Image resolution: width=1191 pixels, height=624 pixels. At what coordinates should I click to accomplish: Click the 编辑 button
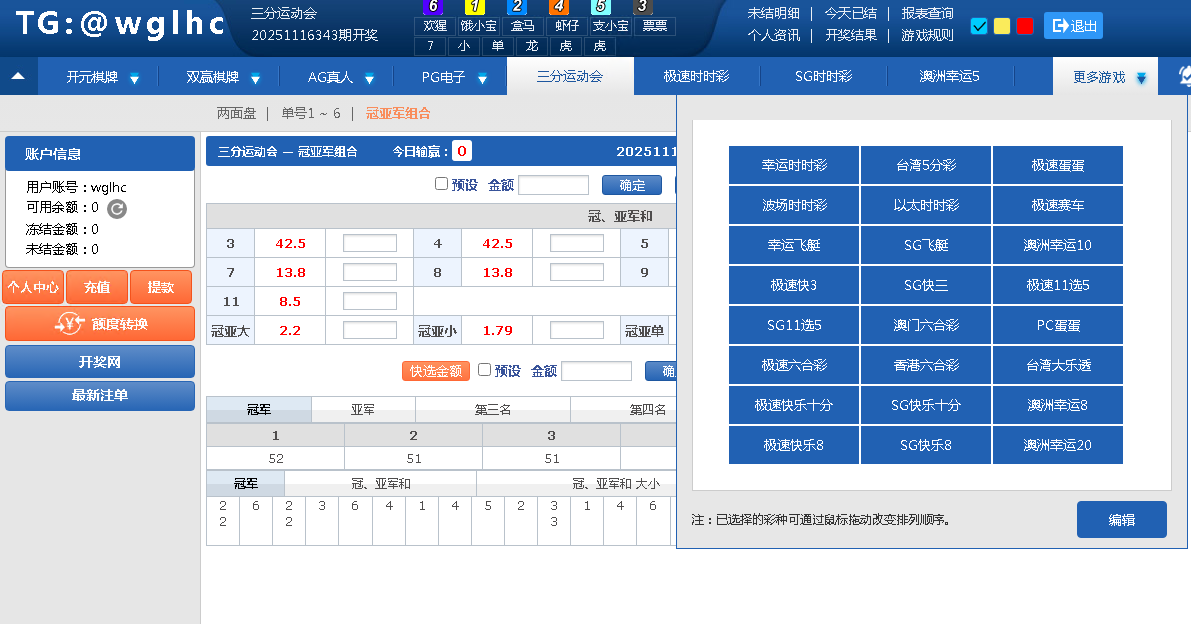point(1121,520)
